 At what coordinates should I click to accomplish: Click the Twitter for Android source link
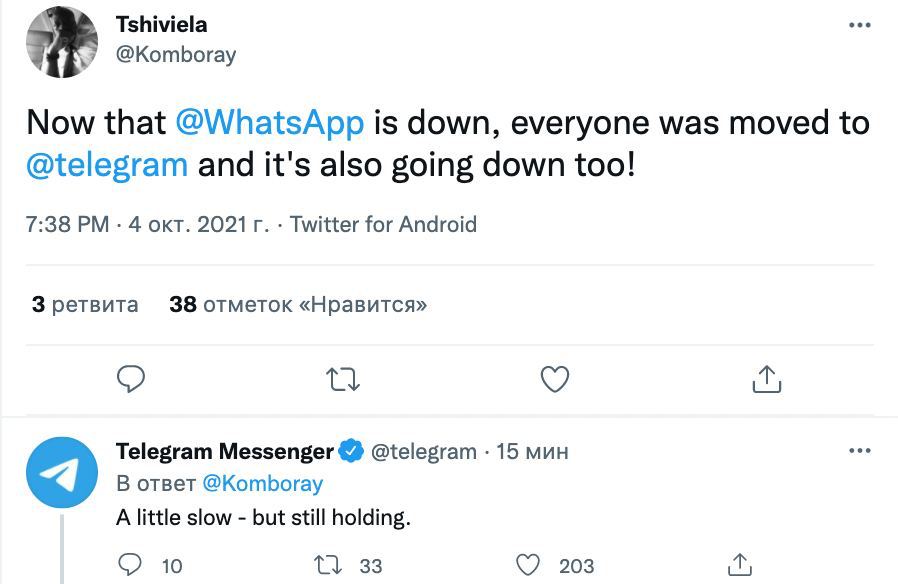pos(383,225)
